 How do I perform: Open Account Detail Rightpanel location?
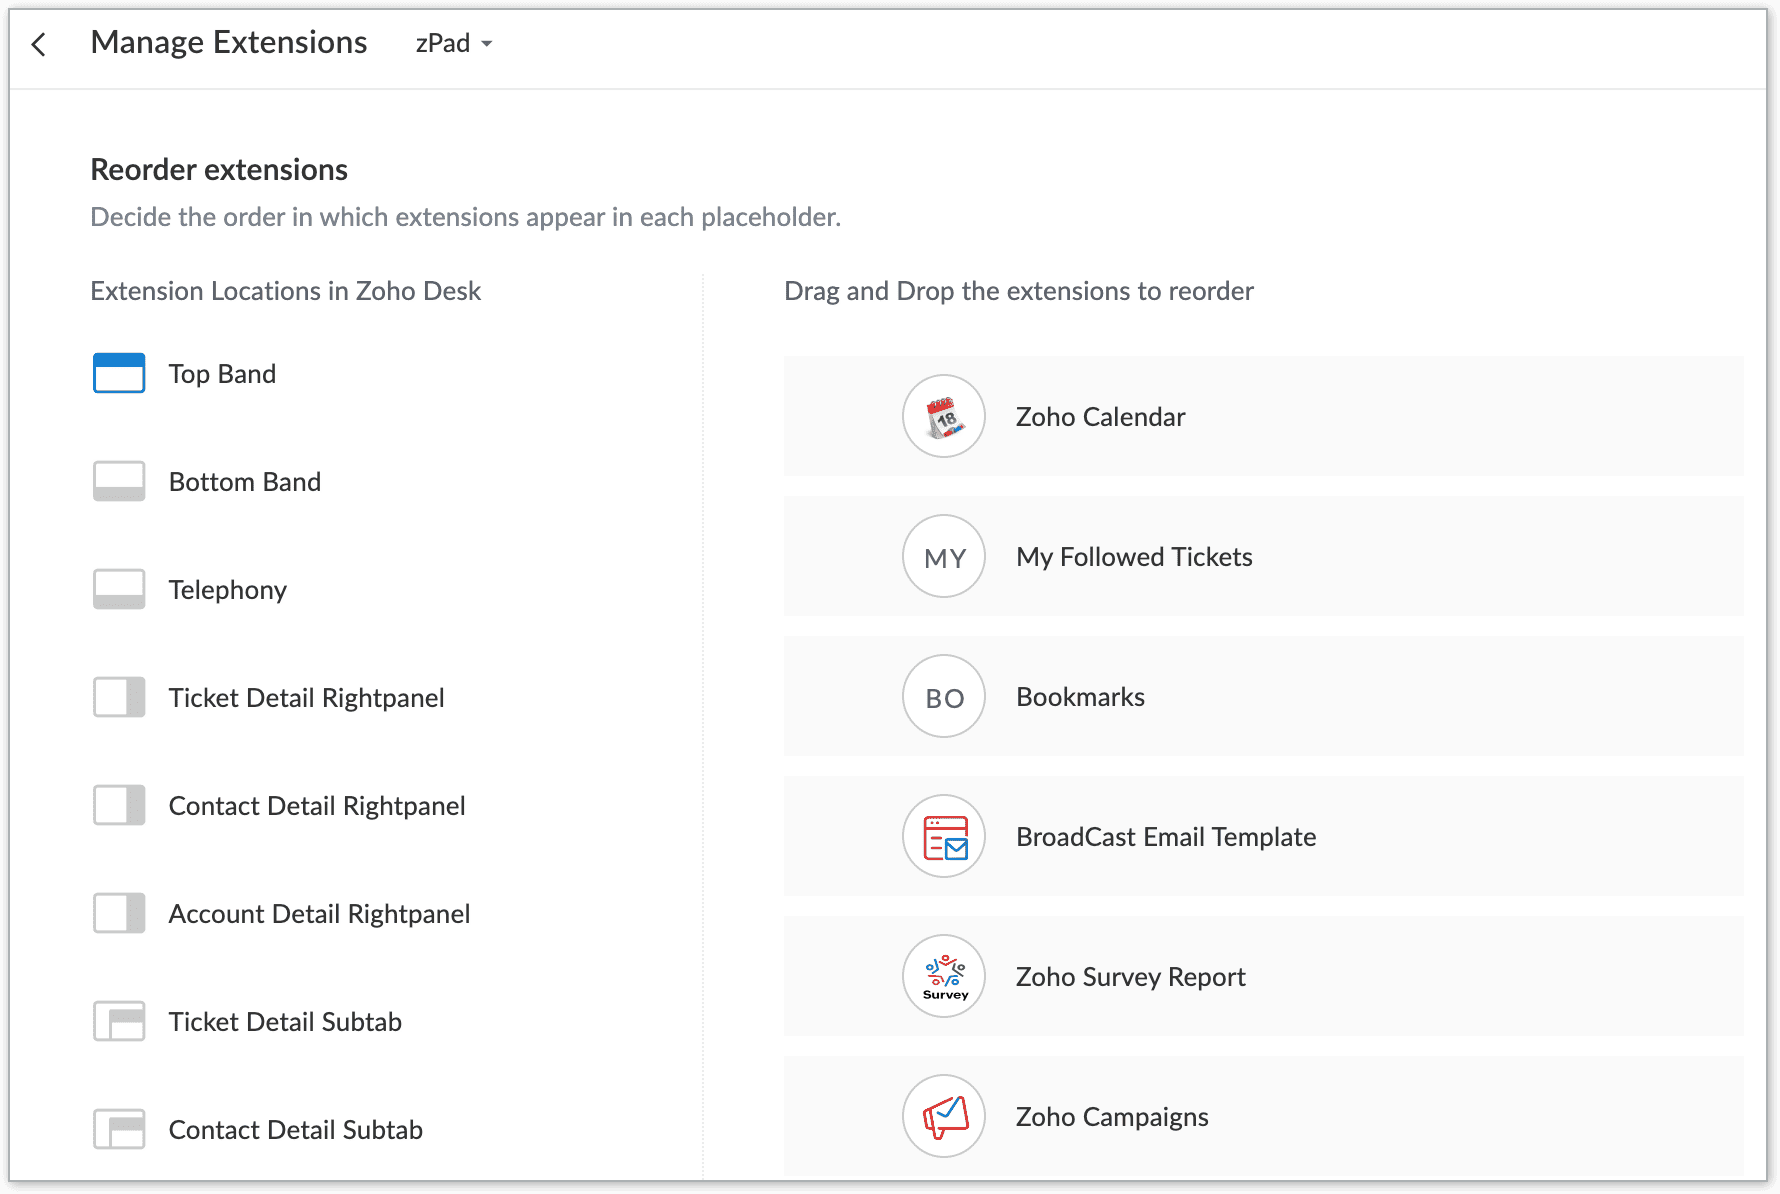(x=319, y=914)
